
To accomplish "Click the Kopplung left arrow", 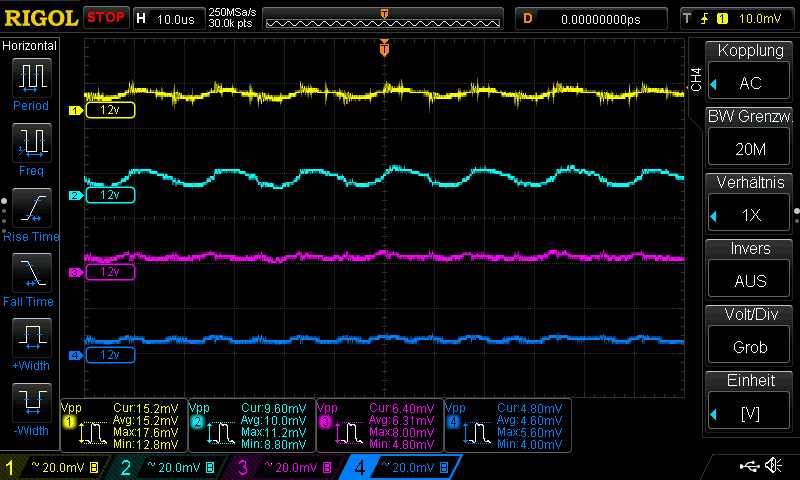I will 714,84.
